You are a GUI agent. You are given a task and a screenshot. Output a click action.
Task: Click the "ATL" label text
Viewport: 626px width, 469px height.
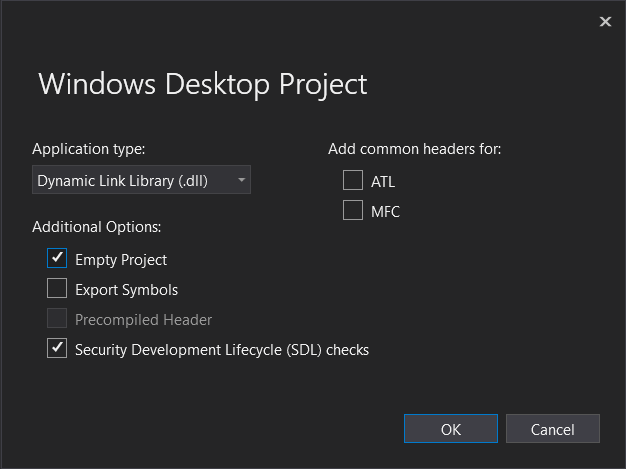pos(383,182)
